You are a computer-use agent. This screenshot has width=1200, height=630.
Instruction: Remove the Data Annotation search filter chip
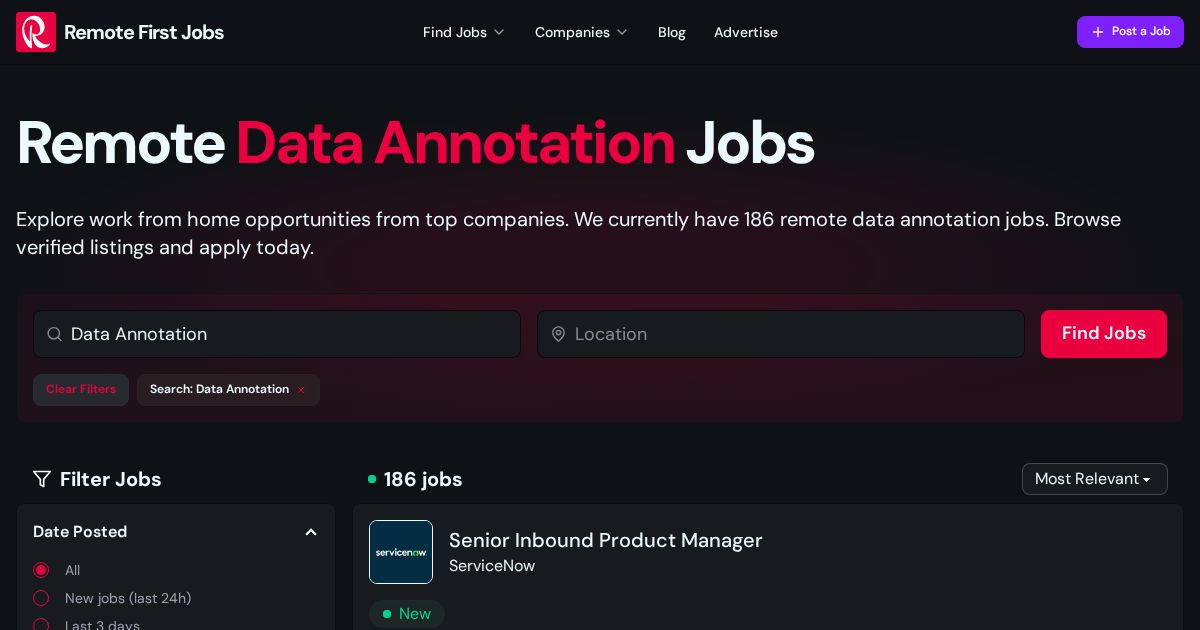tap(301, 390)
